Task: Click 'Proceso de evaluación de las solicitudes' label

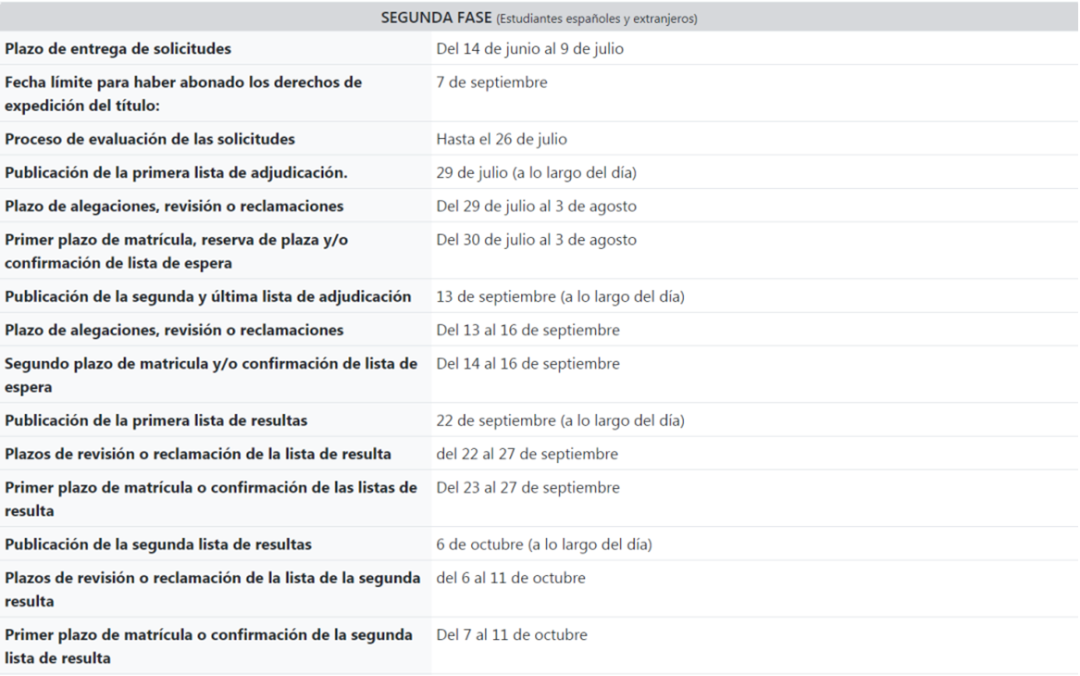Action: click(x=150, y=139)
